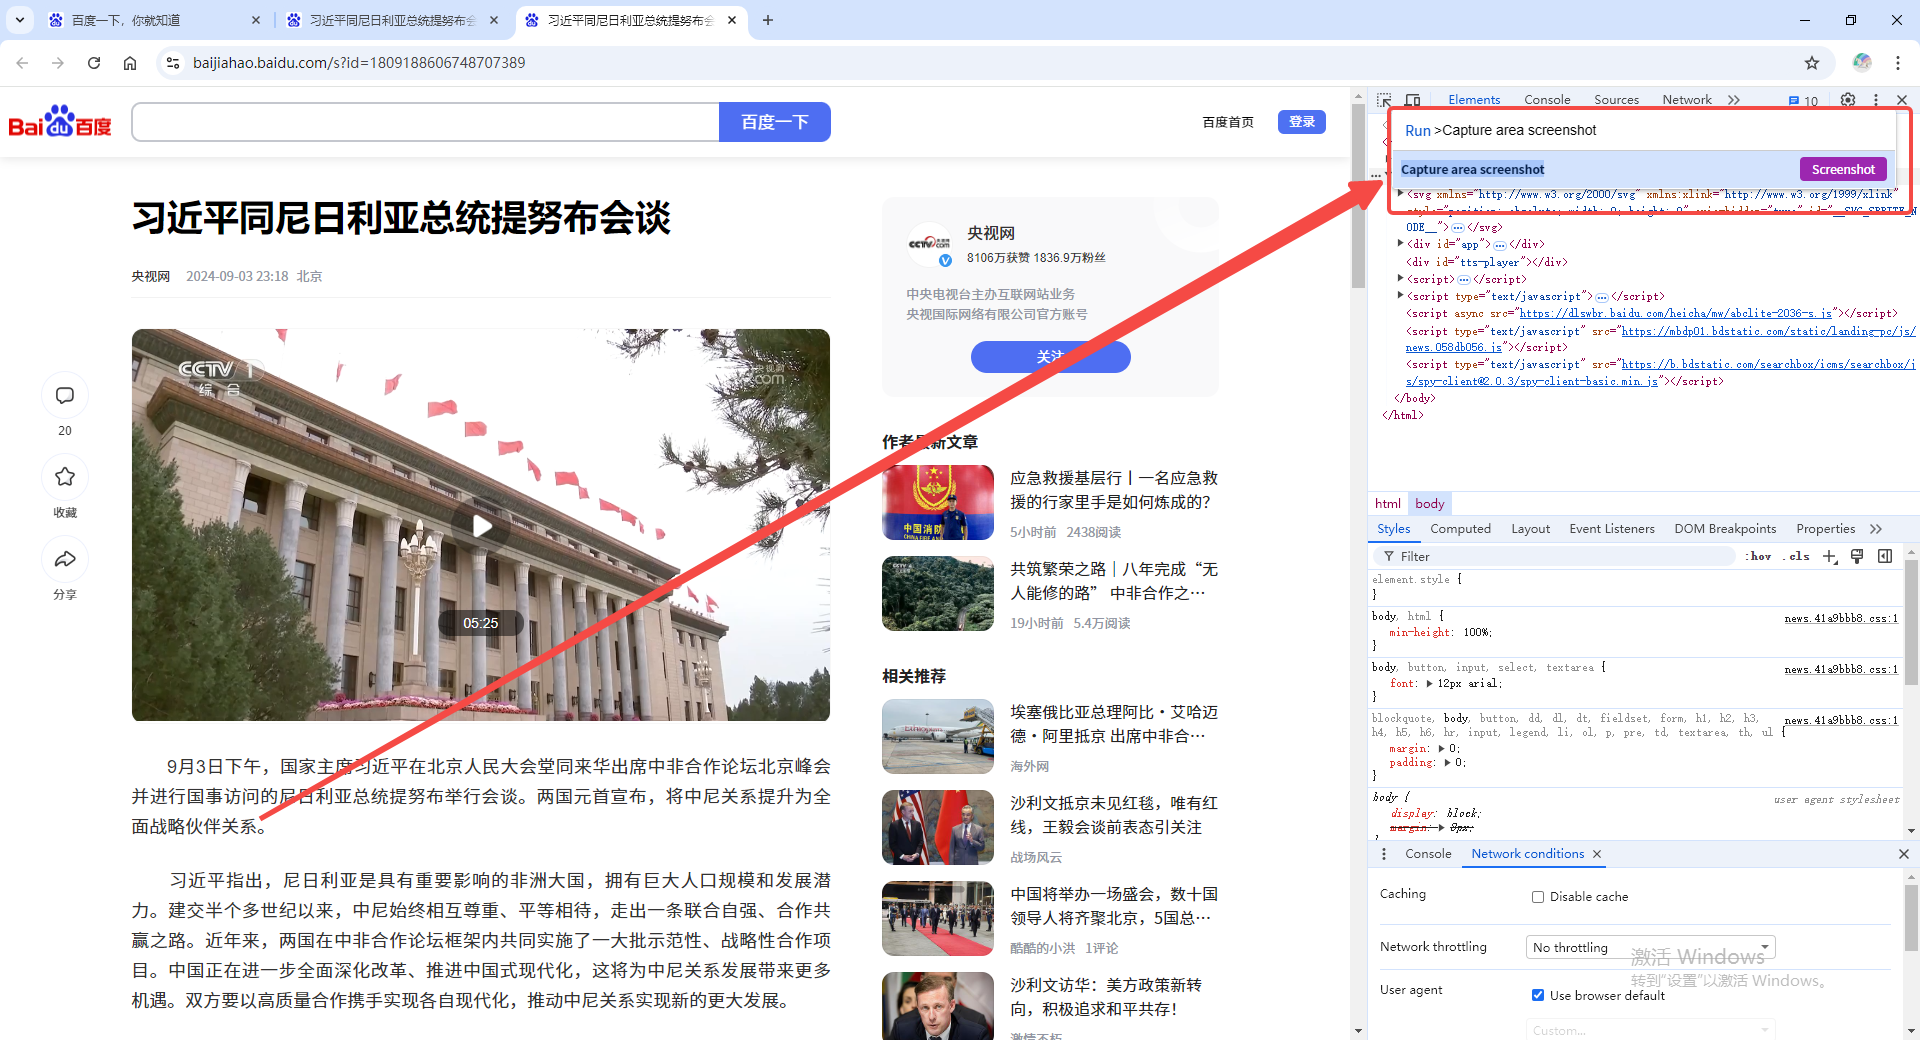Open news.41a9bbb8.css link for min-height rule
The width and height of the screenshot is (1920, 1040).
click(1841, 619)
